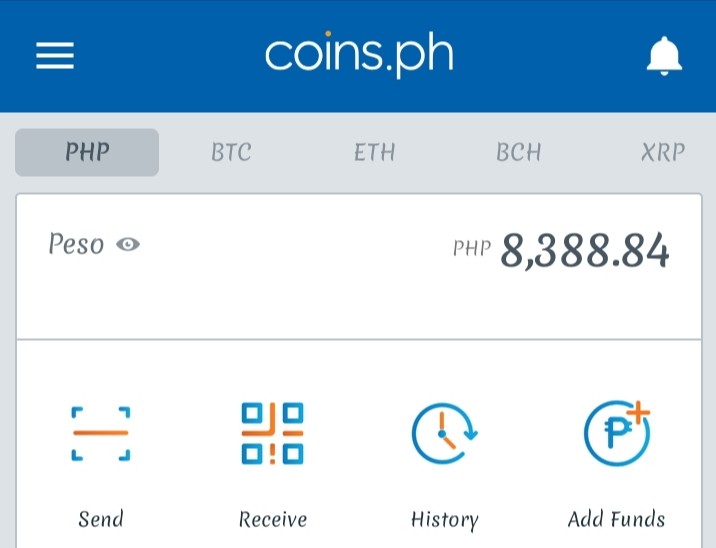Switch to the XRP wallet tab
Screen dimensions: 716x548
[x=663, y=152]
